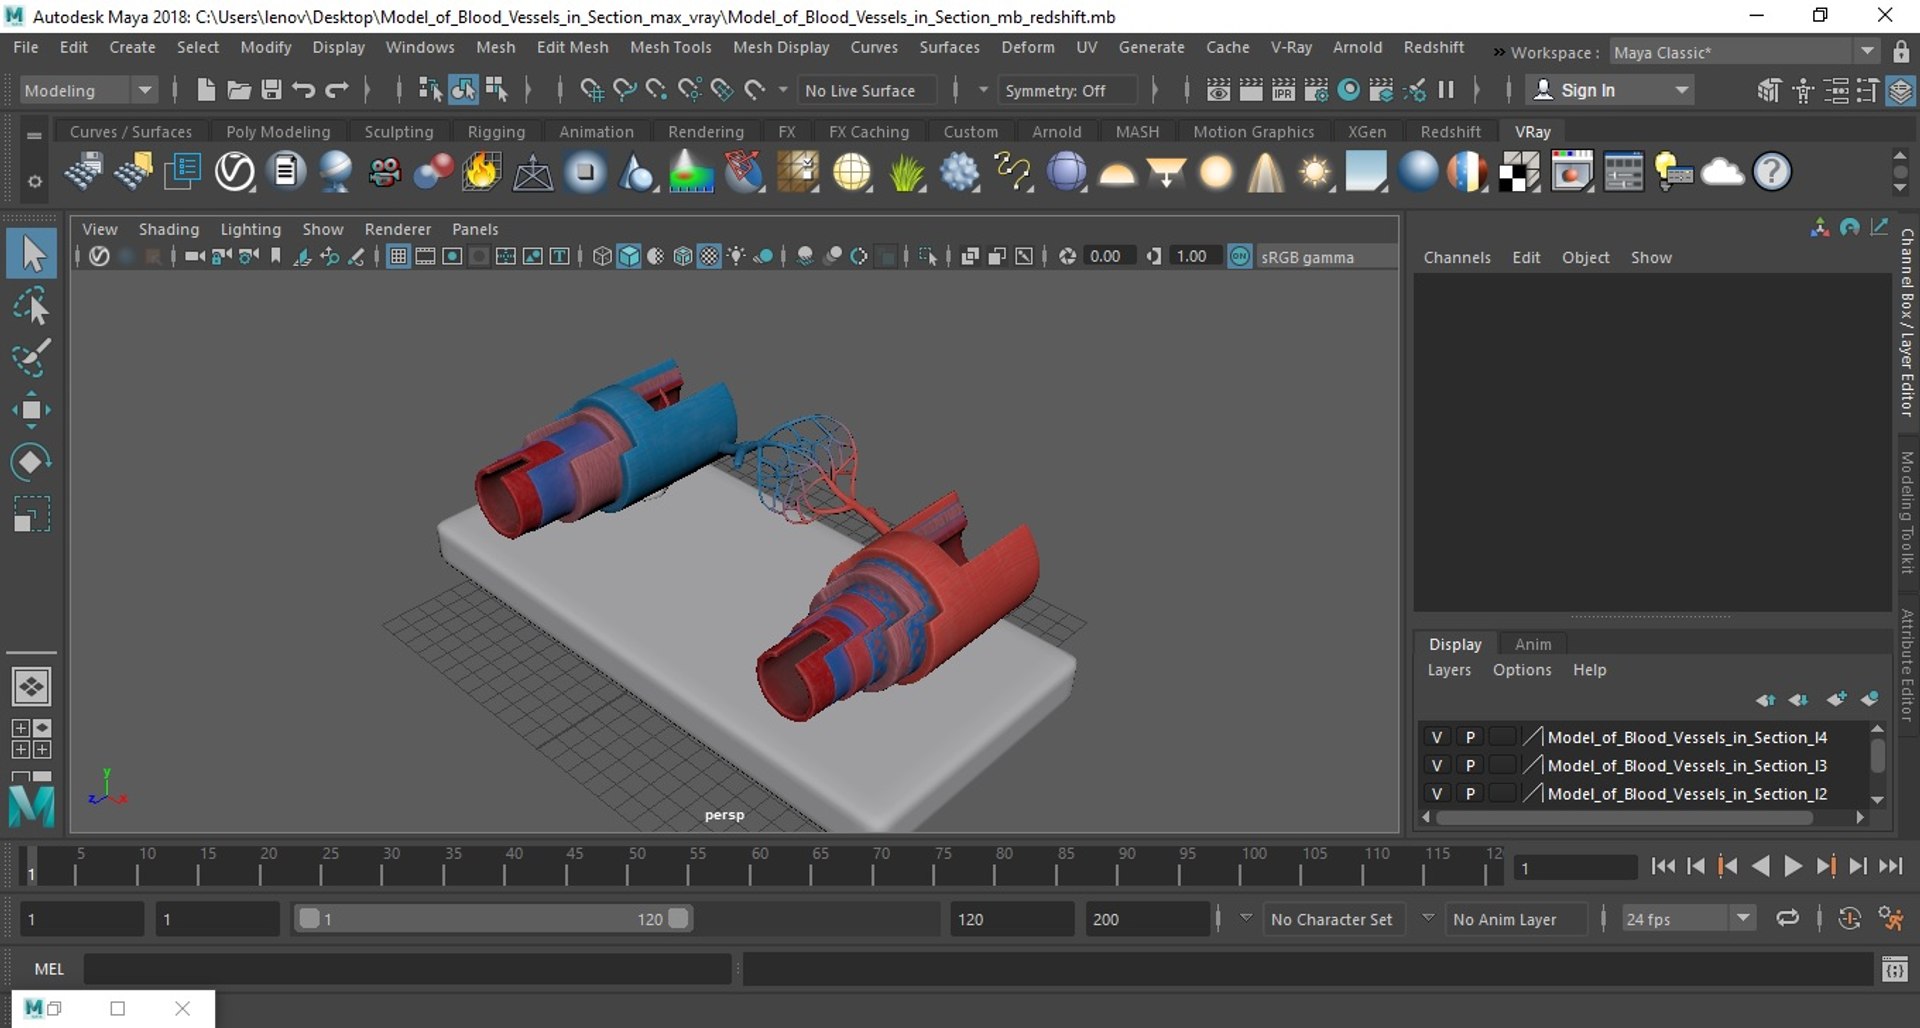Screen dimensions: 1920x1028
Task: Click the MEL command line input field
Action: tap(407, 968)
